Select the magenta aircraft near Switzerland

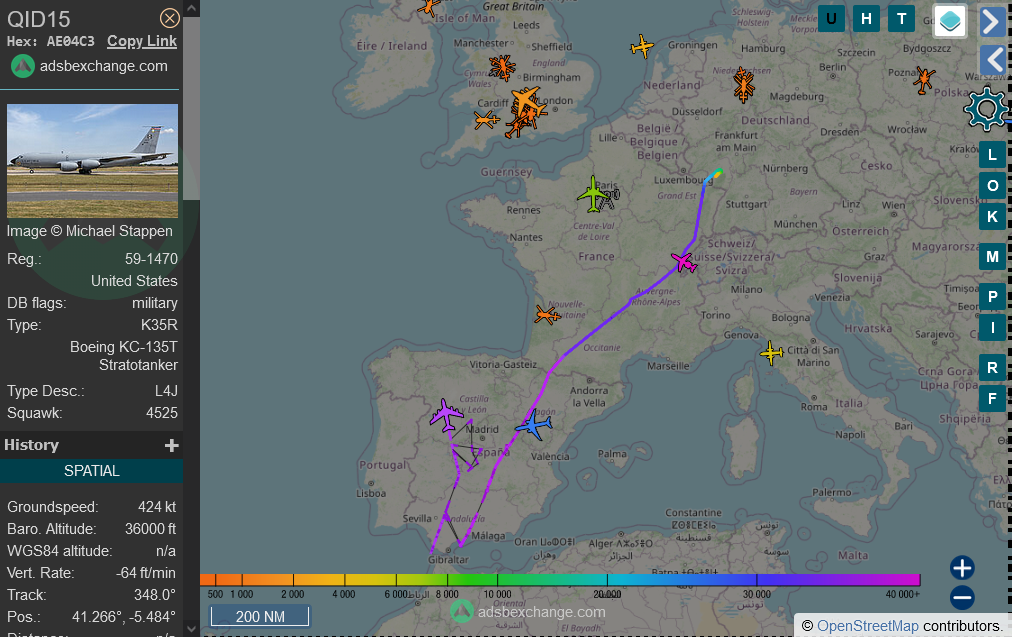click(x=683, y=262)
